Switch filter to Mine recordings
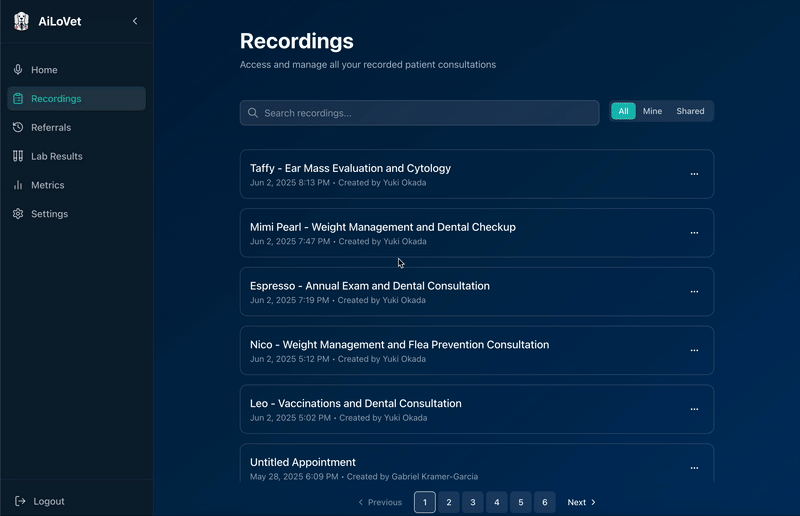This screenshot has width=800, height=516. point(652,112)
